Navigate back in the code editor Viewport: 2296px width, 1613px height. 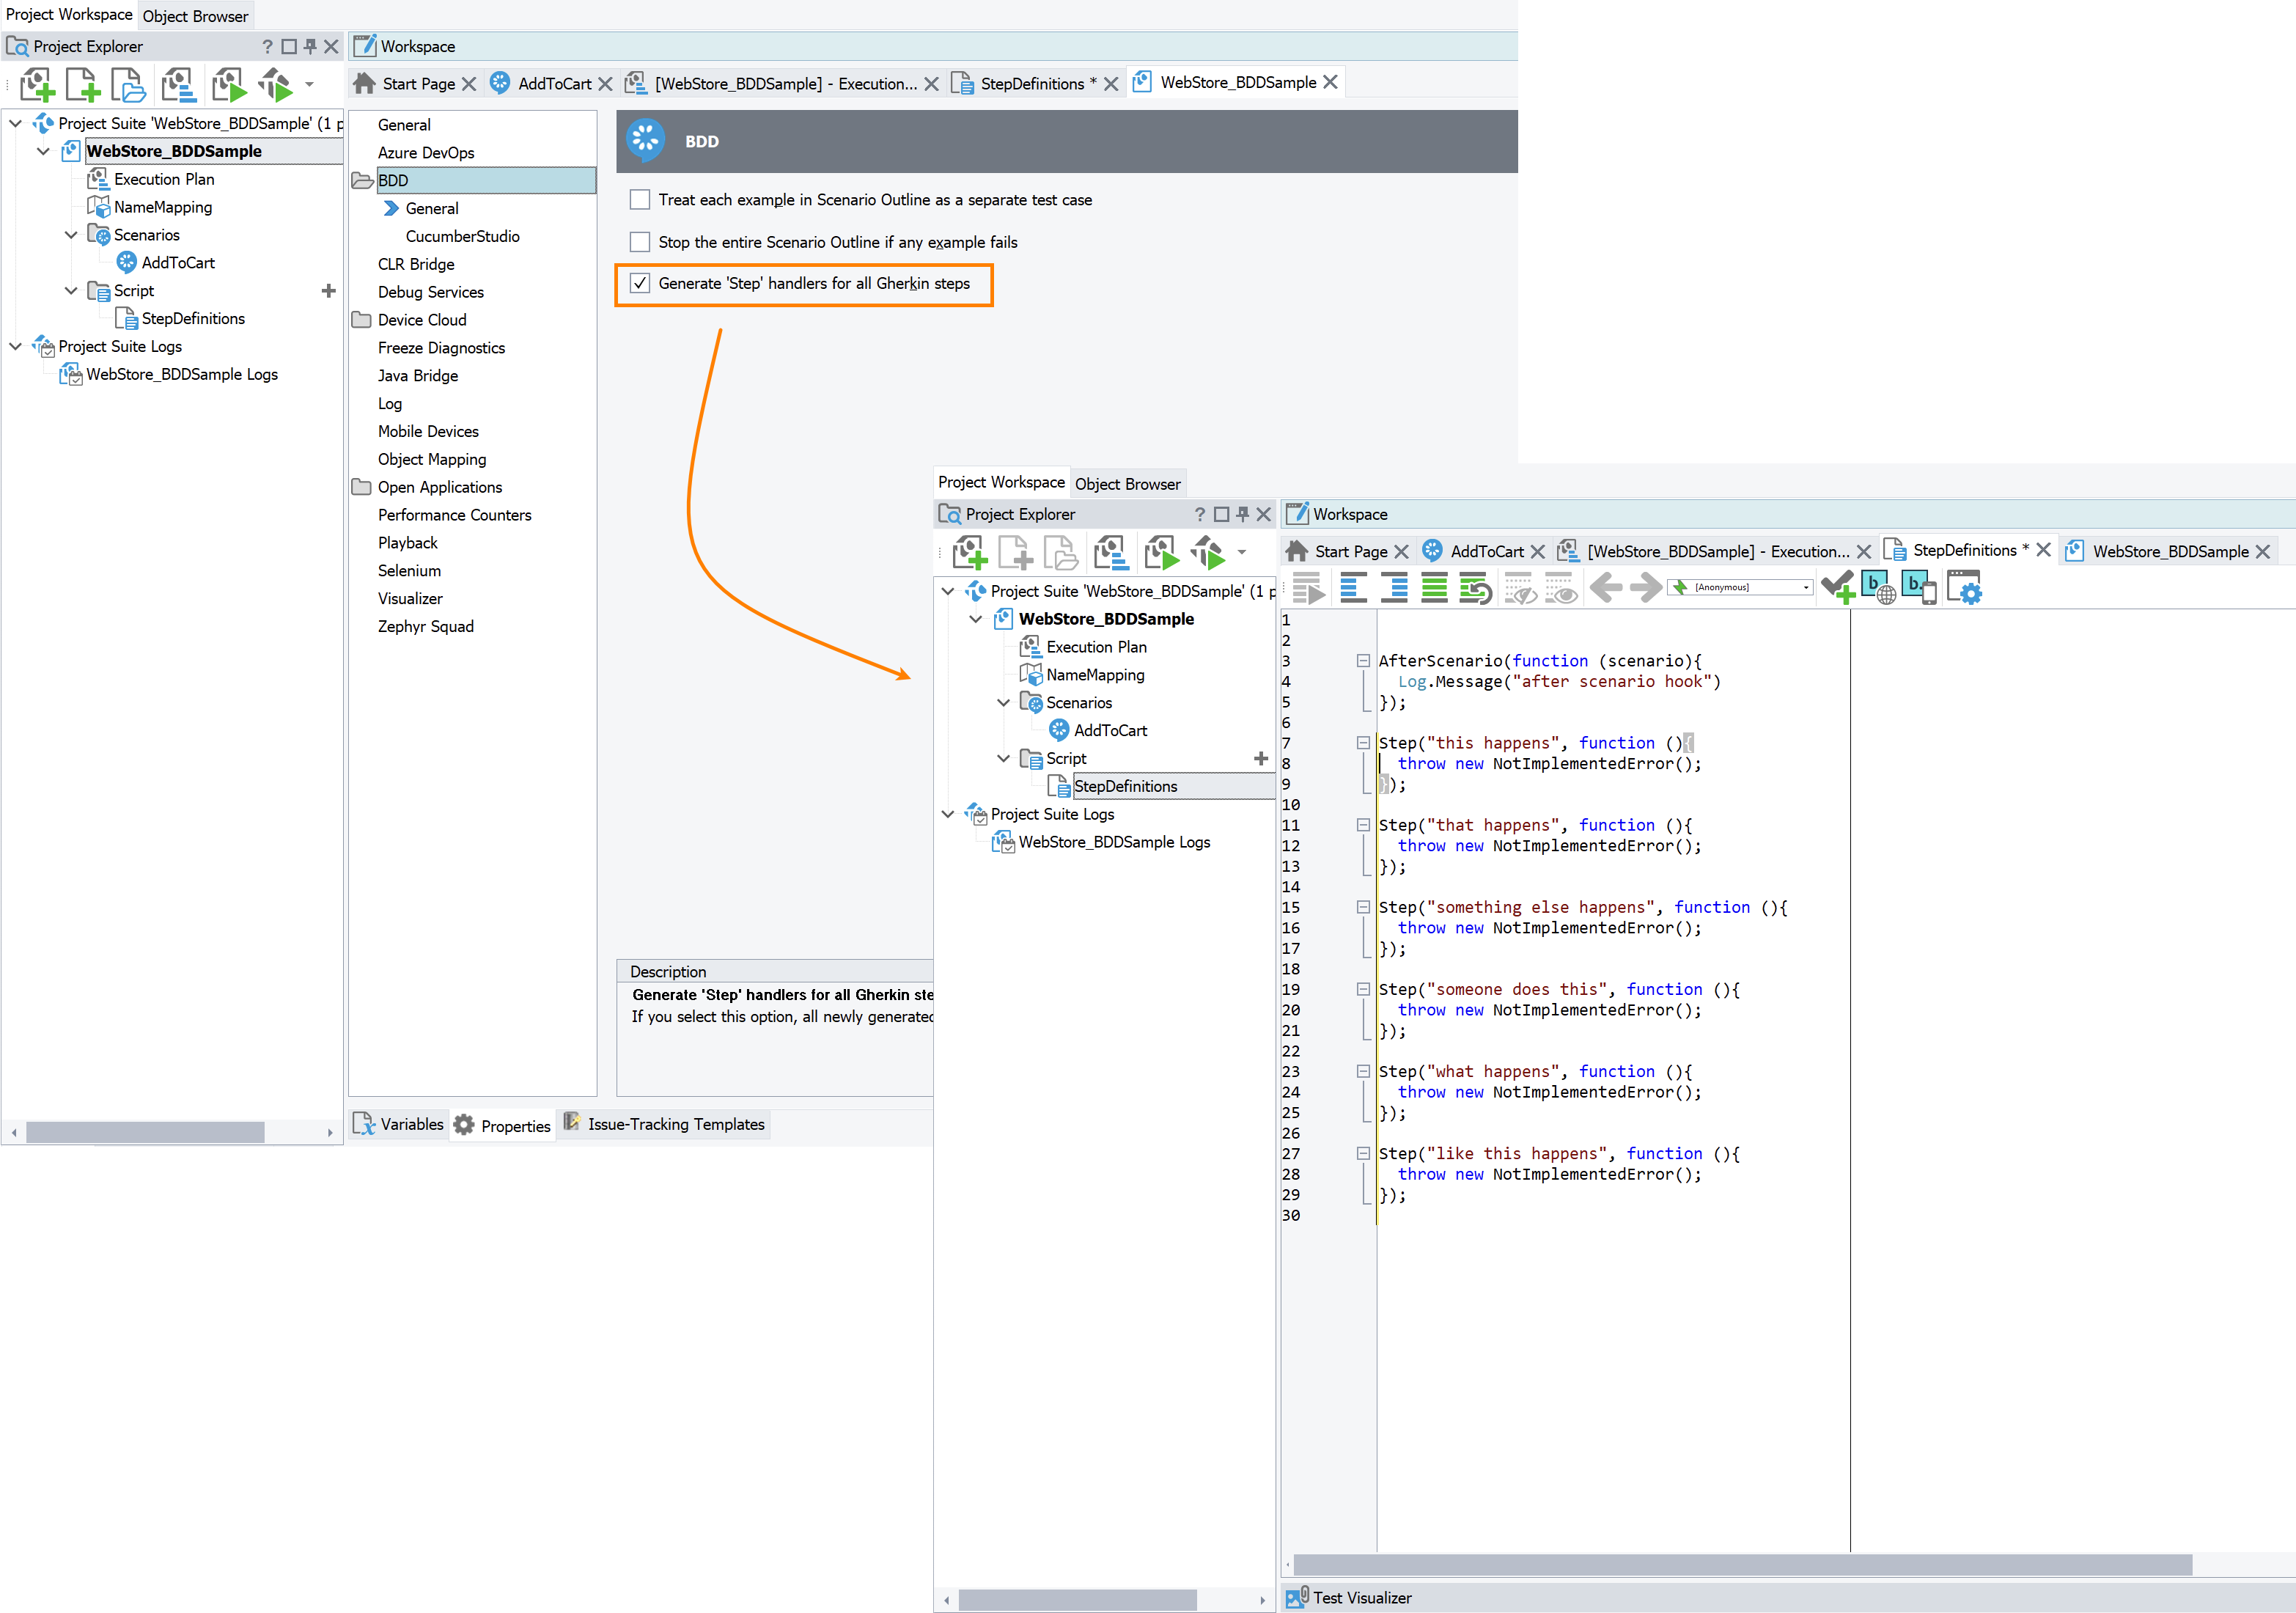point(1606,588)
